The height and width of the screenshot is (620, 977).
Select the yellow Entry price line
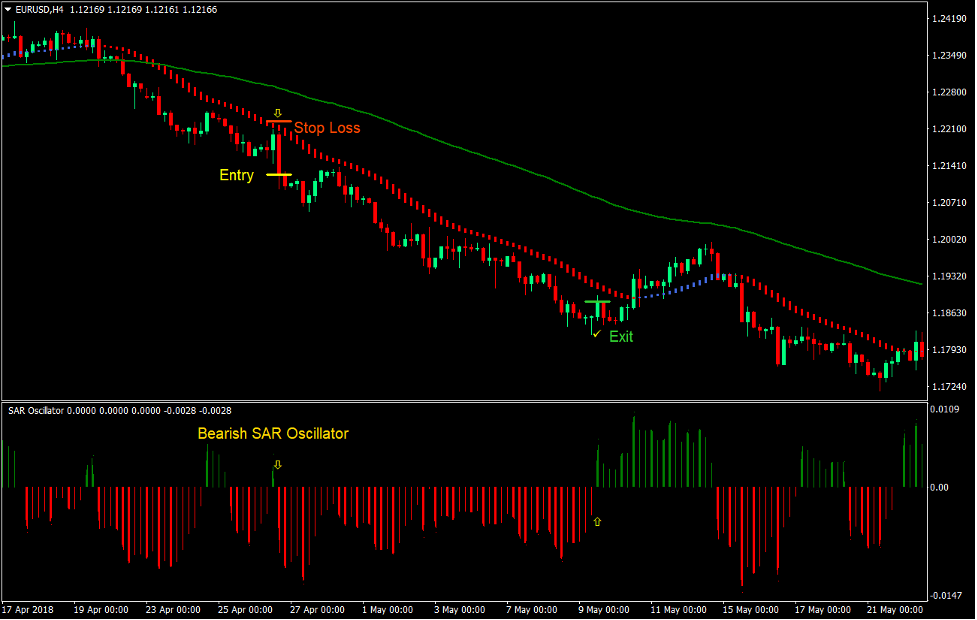pyautogui.click(x=278, y=175)
